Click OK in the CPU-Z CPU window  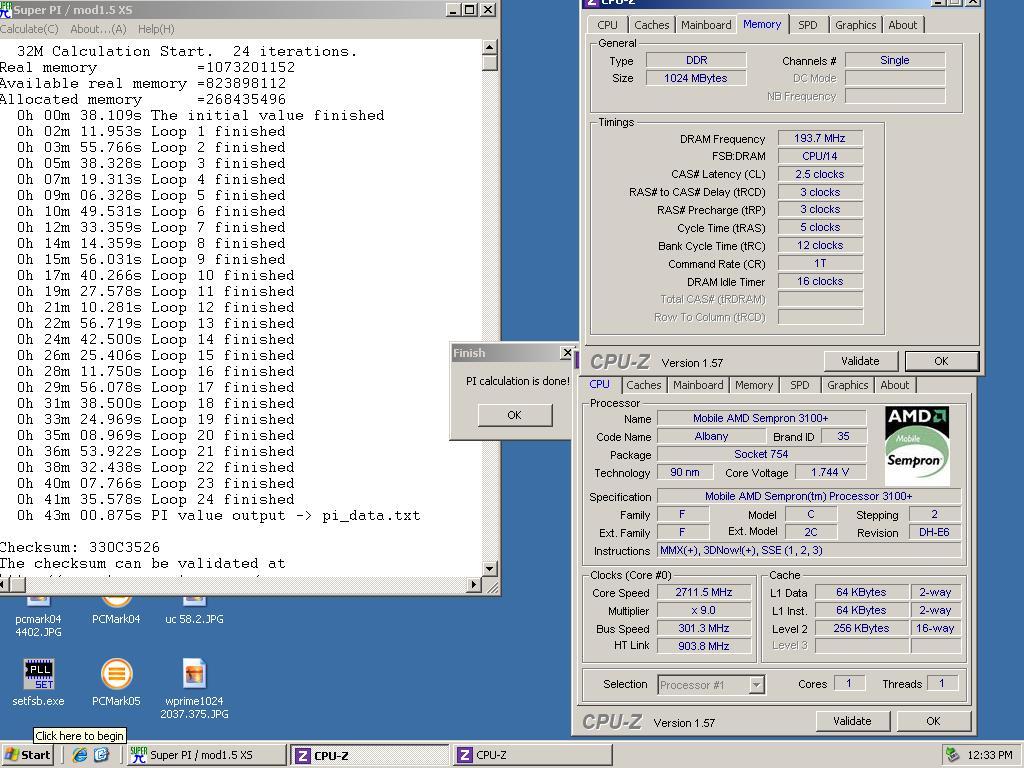tap(933, 721)
